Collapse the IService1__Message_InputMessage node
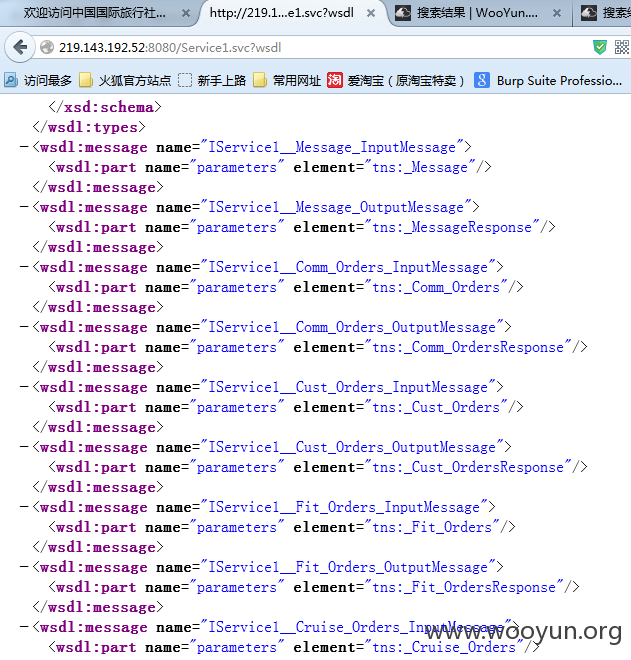Screen dimensions: 631x660 coord(24,146)
